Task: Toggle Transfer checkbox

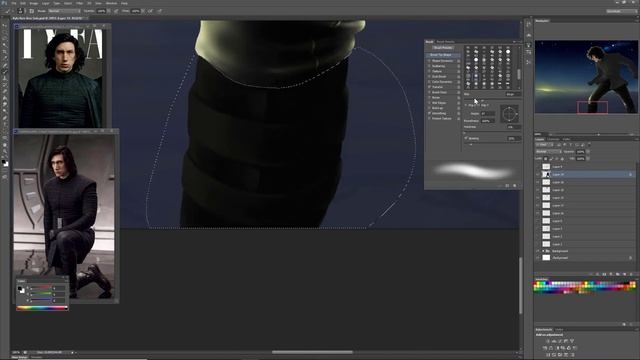Action: coord(429,87)
